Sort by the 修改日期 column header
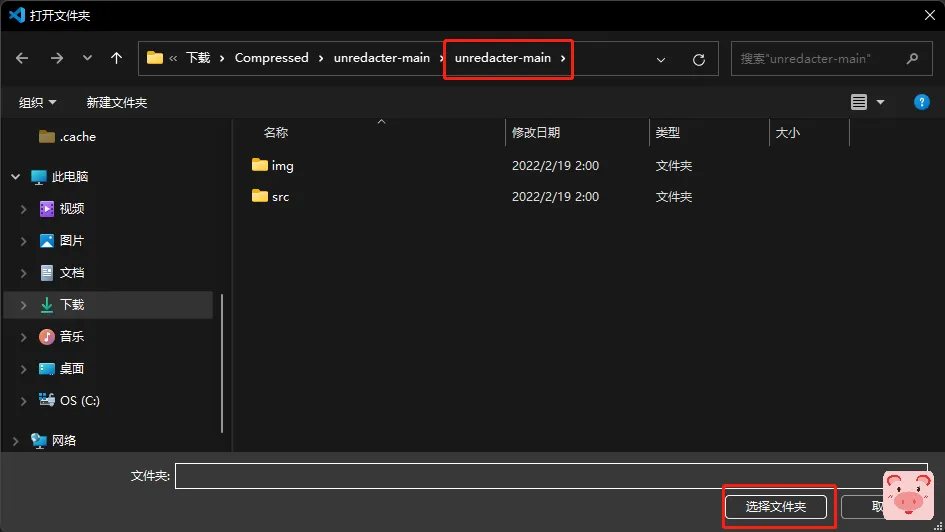 pos(536,133)
